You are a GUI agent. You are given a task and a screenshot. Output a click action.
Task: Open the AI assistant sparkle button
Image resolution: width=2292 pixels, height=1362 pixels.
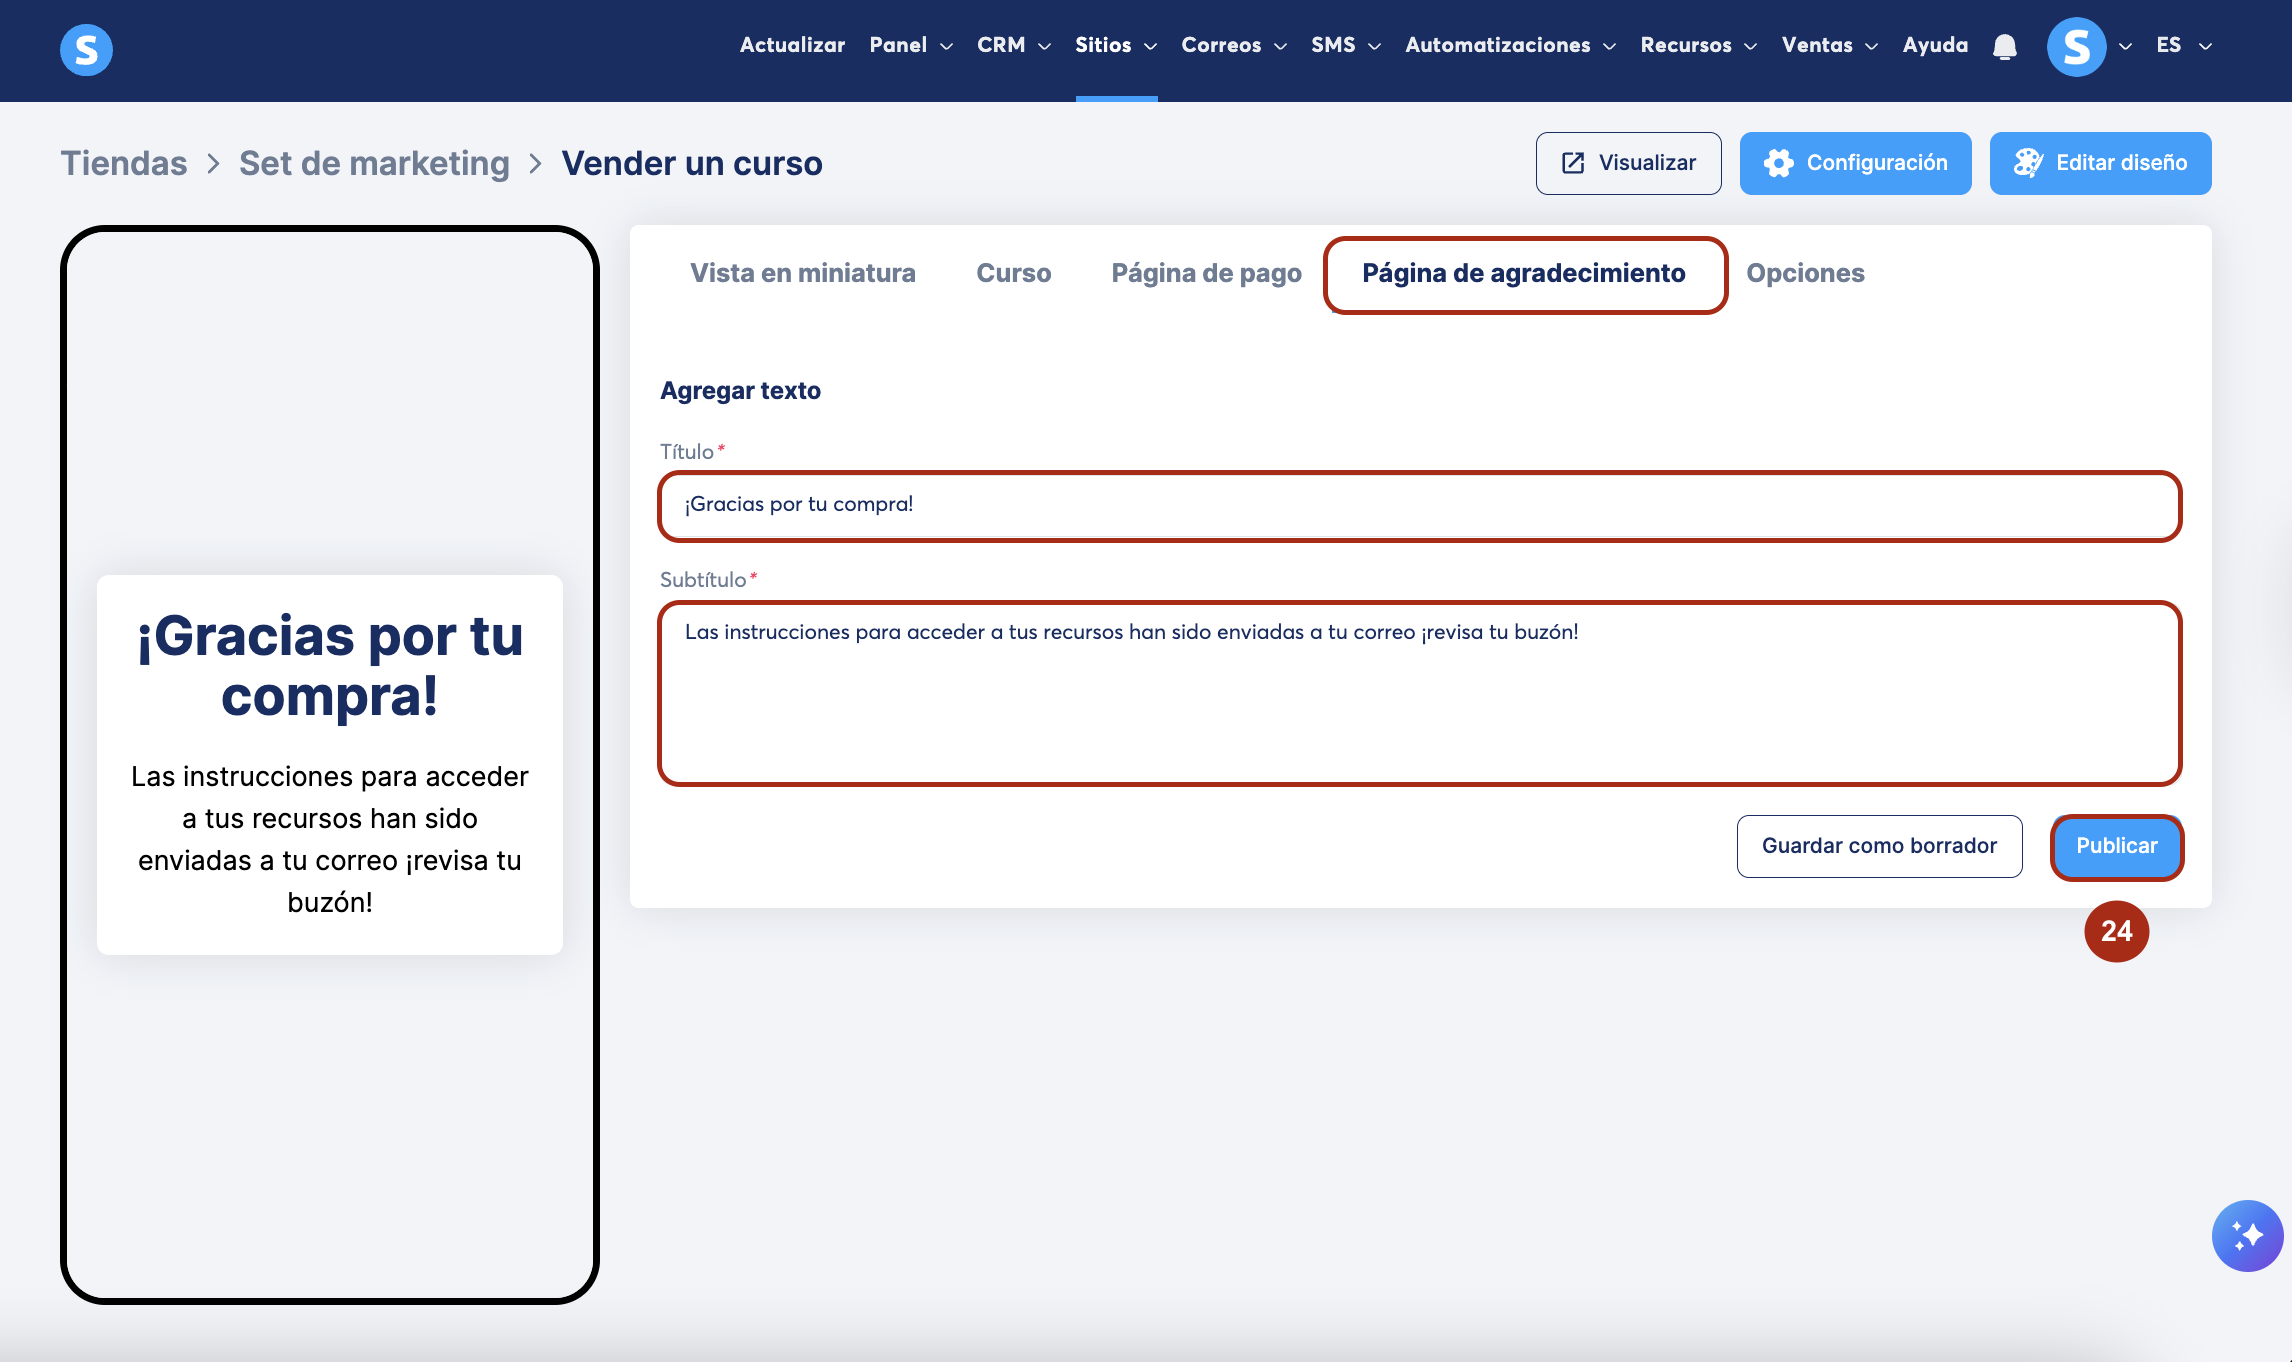tap(2246, 1236)
